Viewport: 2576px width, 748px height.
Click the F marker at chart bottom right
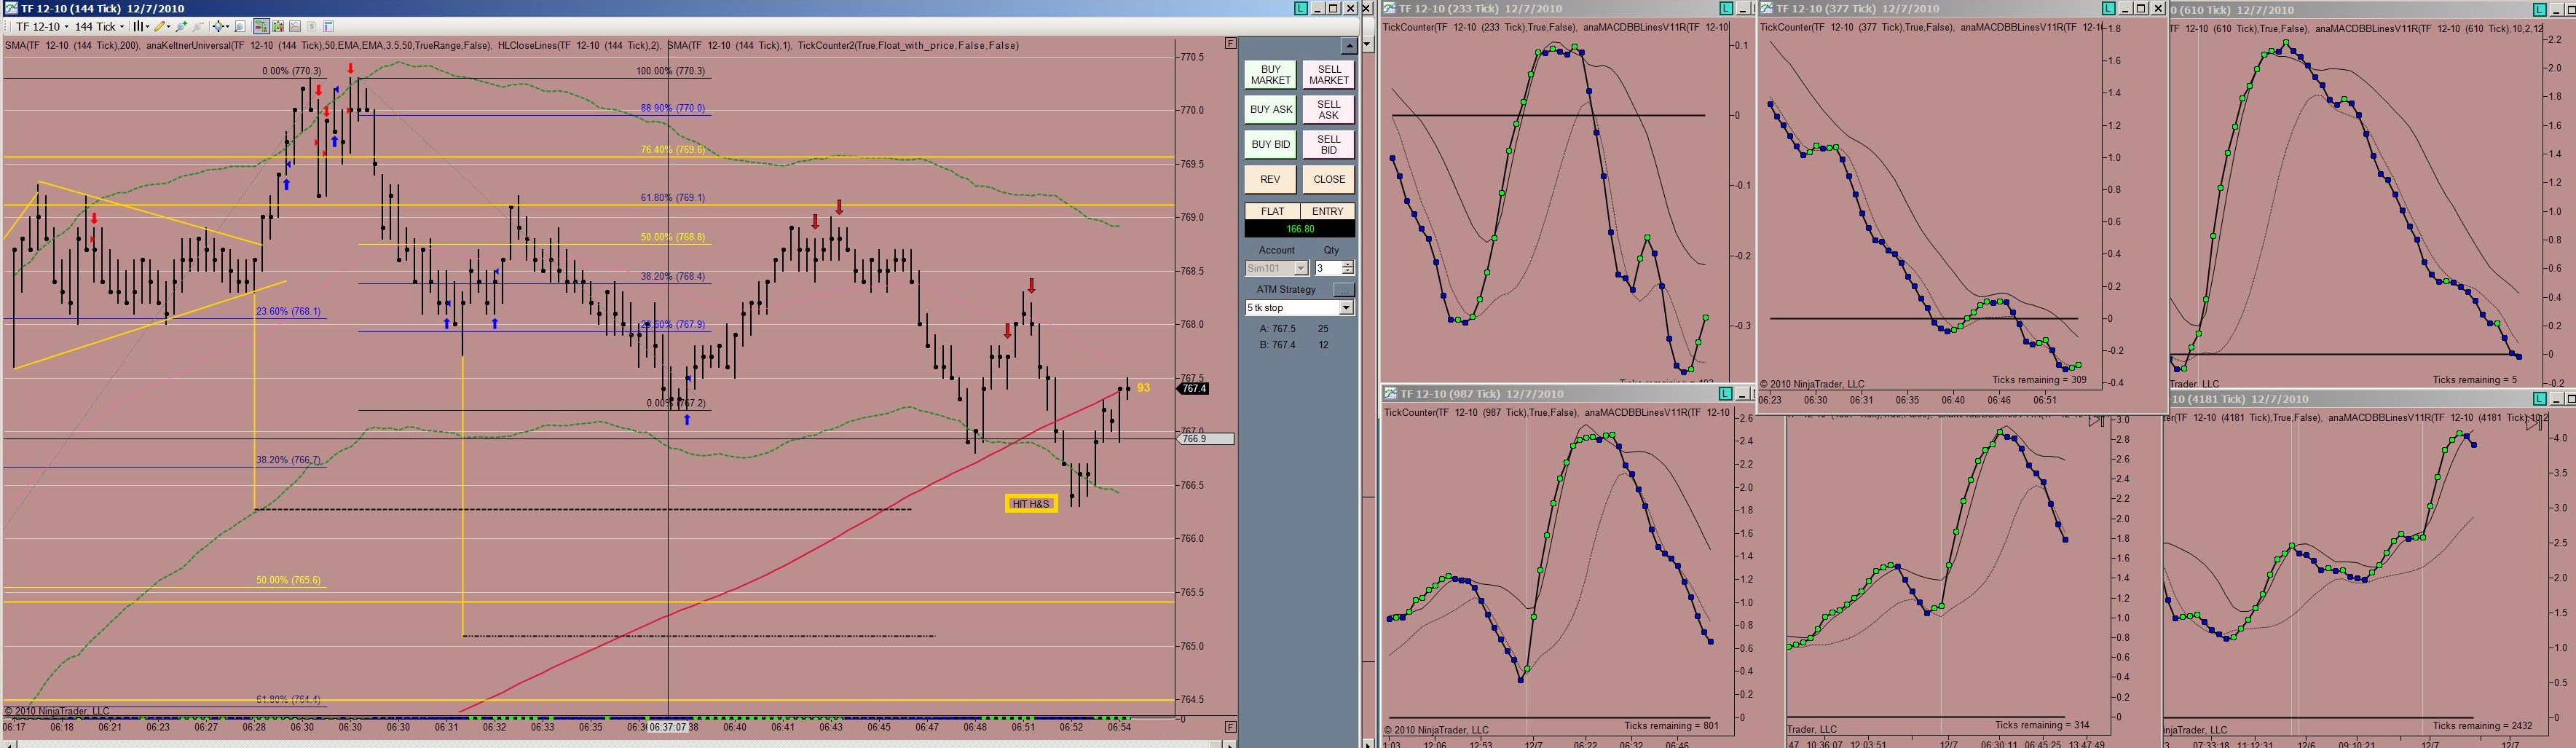pos(1230,727)
